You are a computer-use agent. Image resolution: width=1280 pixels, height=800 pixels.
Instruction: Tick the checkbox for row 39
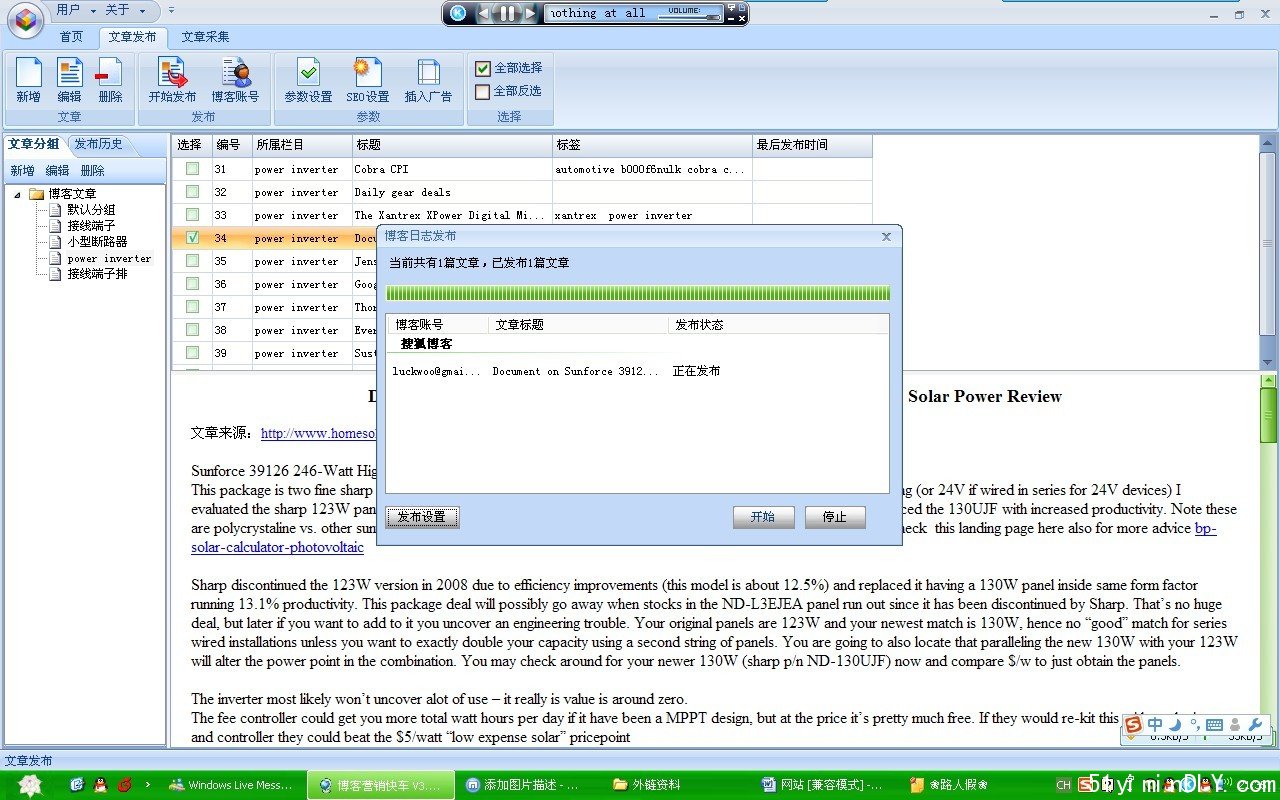pos(192,353)
